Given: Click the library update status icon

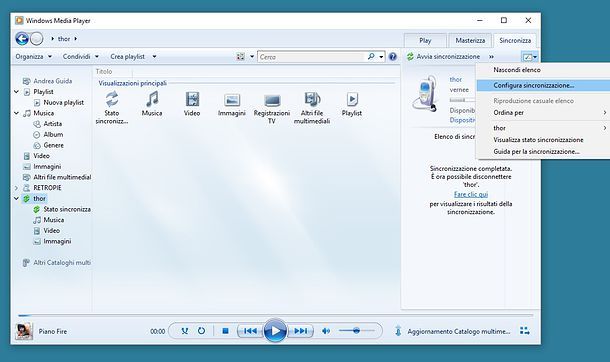Looking at the screenshot, I should click(x=398, y=331).
